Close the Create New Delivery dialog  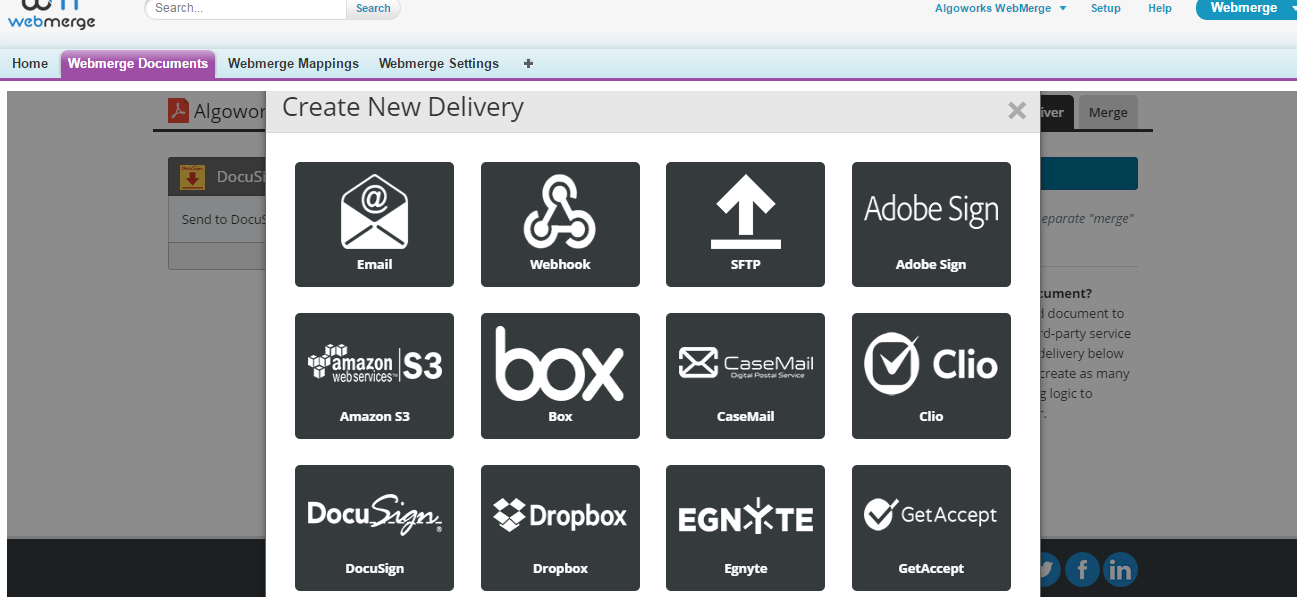pos(1017,111)
